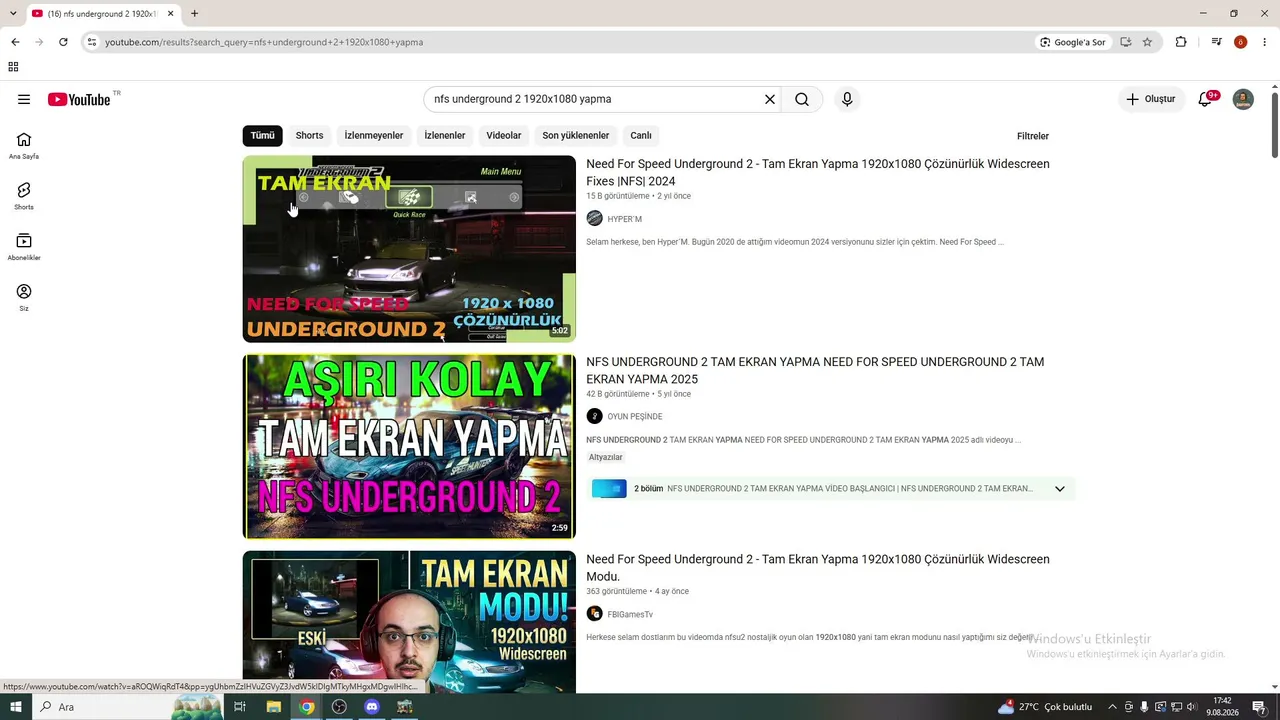Screen dimensions: 1280x720
Task: Select the İzlenenler filter chip
Action: 445,136
